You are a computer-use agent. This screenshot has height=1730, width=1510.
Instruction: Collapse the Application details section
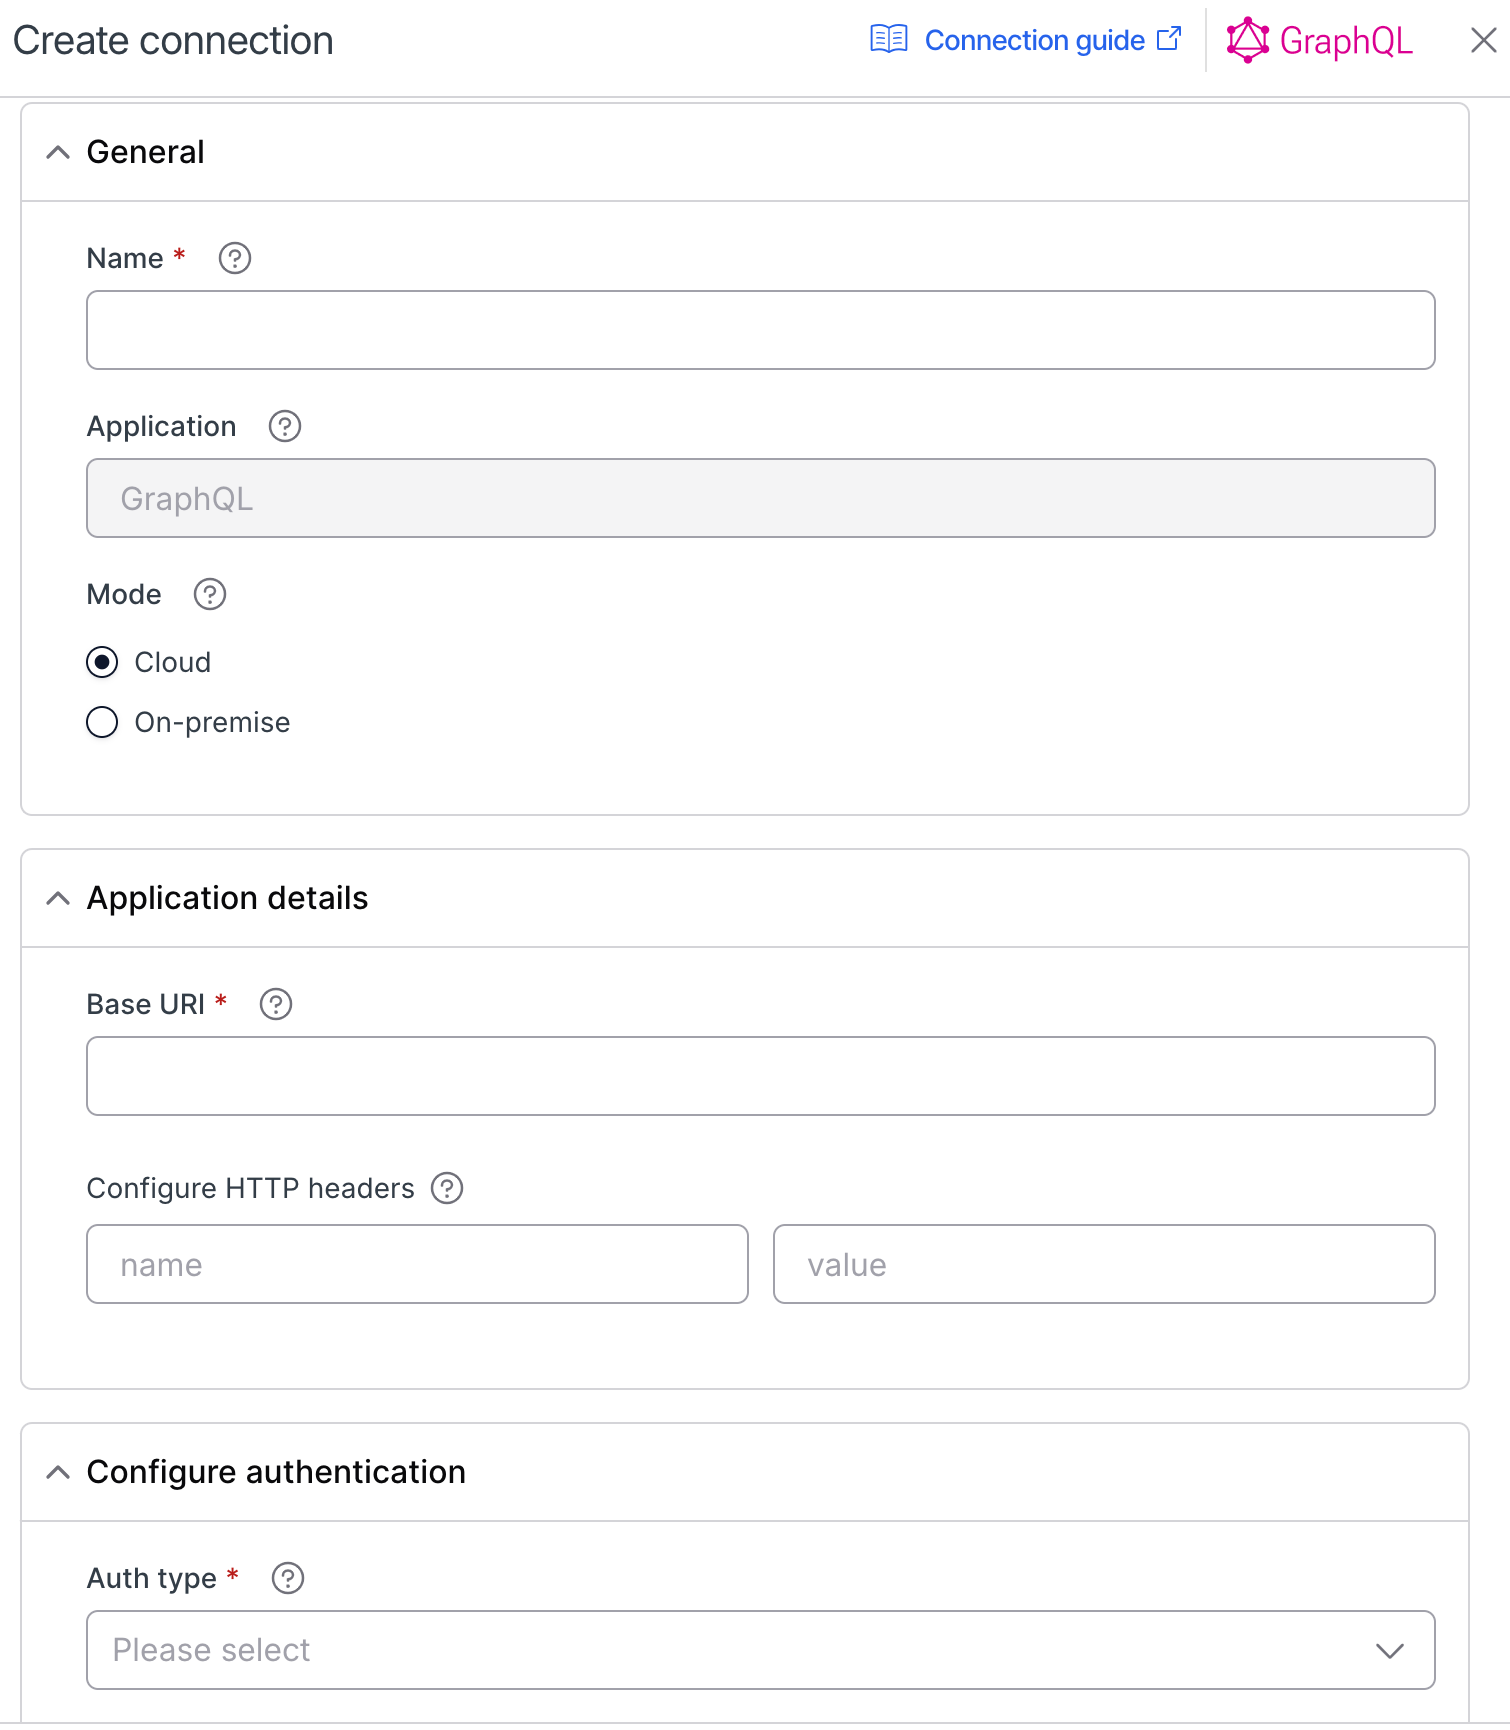58,898
